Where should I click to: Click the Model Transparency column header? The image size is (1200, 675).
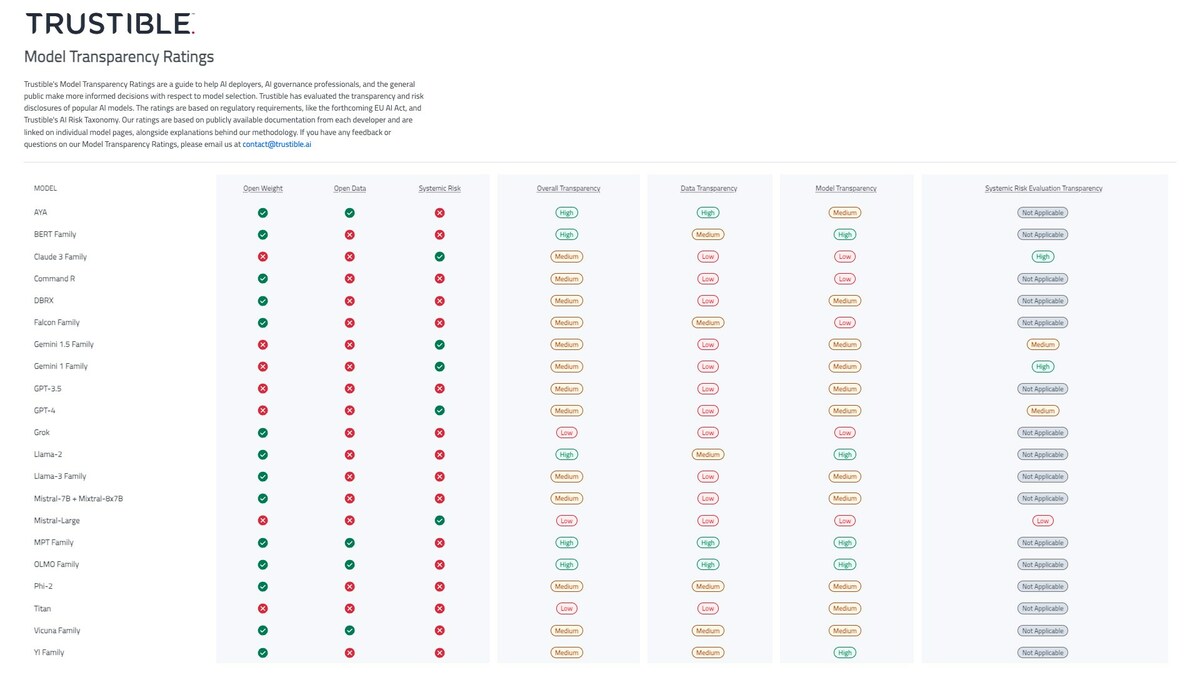[x=846, y=188]
